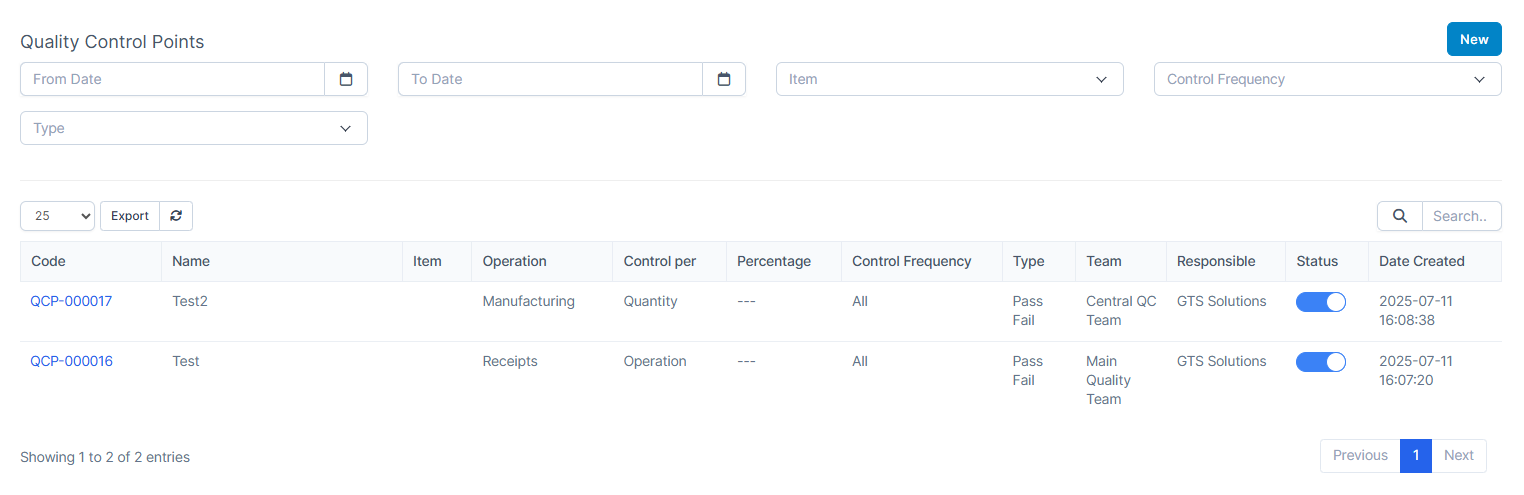The width and height of the screenshot is (1524, 495).
Task: Toggle status switch for QCP-000017
Action: [1321, 302]
